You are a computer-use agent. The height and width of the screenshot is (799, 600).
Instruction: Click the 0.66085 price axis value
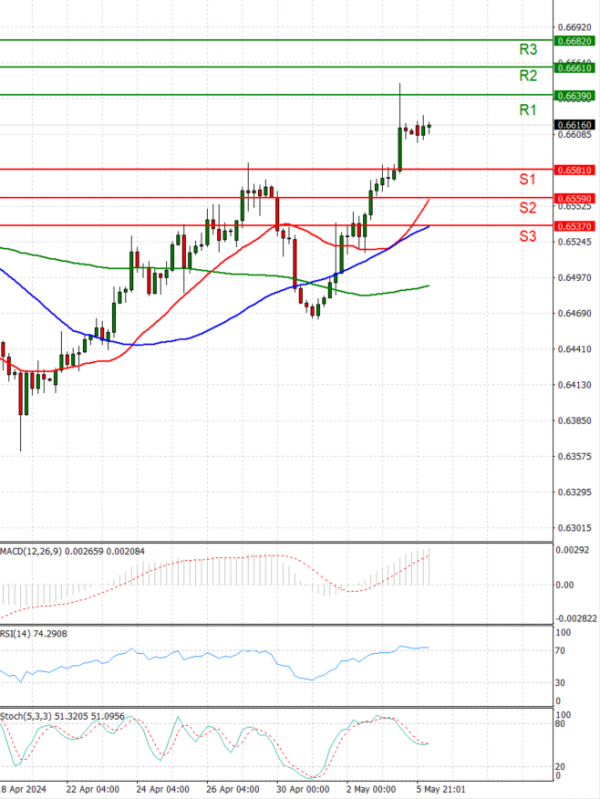click(x=575, y=135)
